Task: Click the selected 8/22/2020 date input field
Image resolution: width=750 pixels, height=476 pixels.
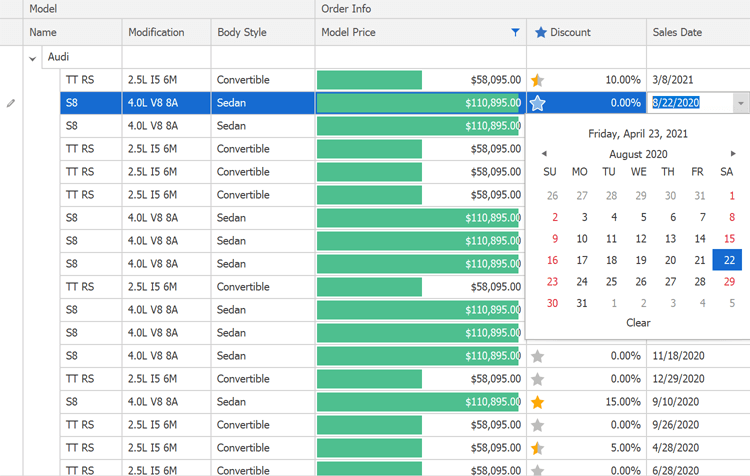Action: [x=690, y=103]
